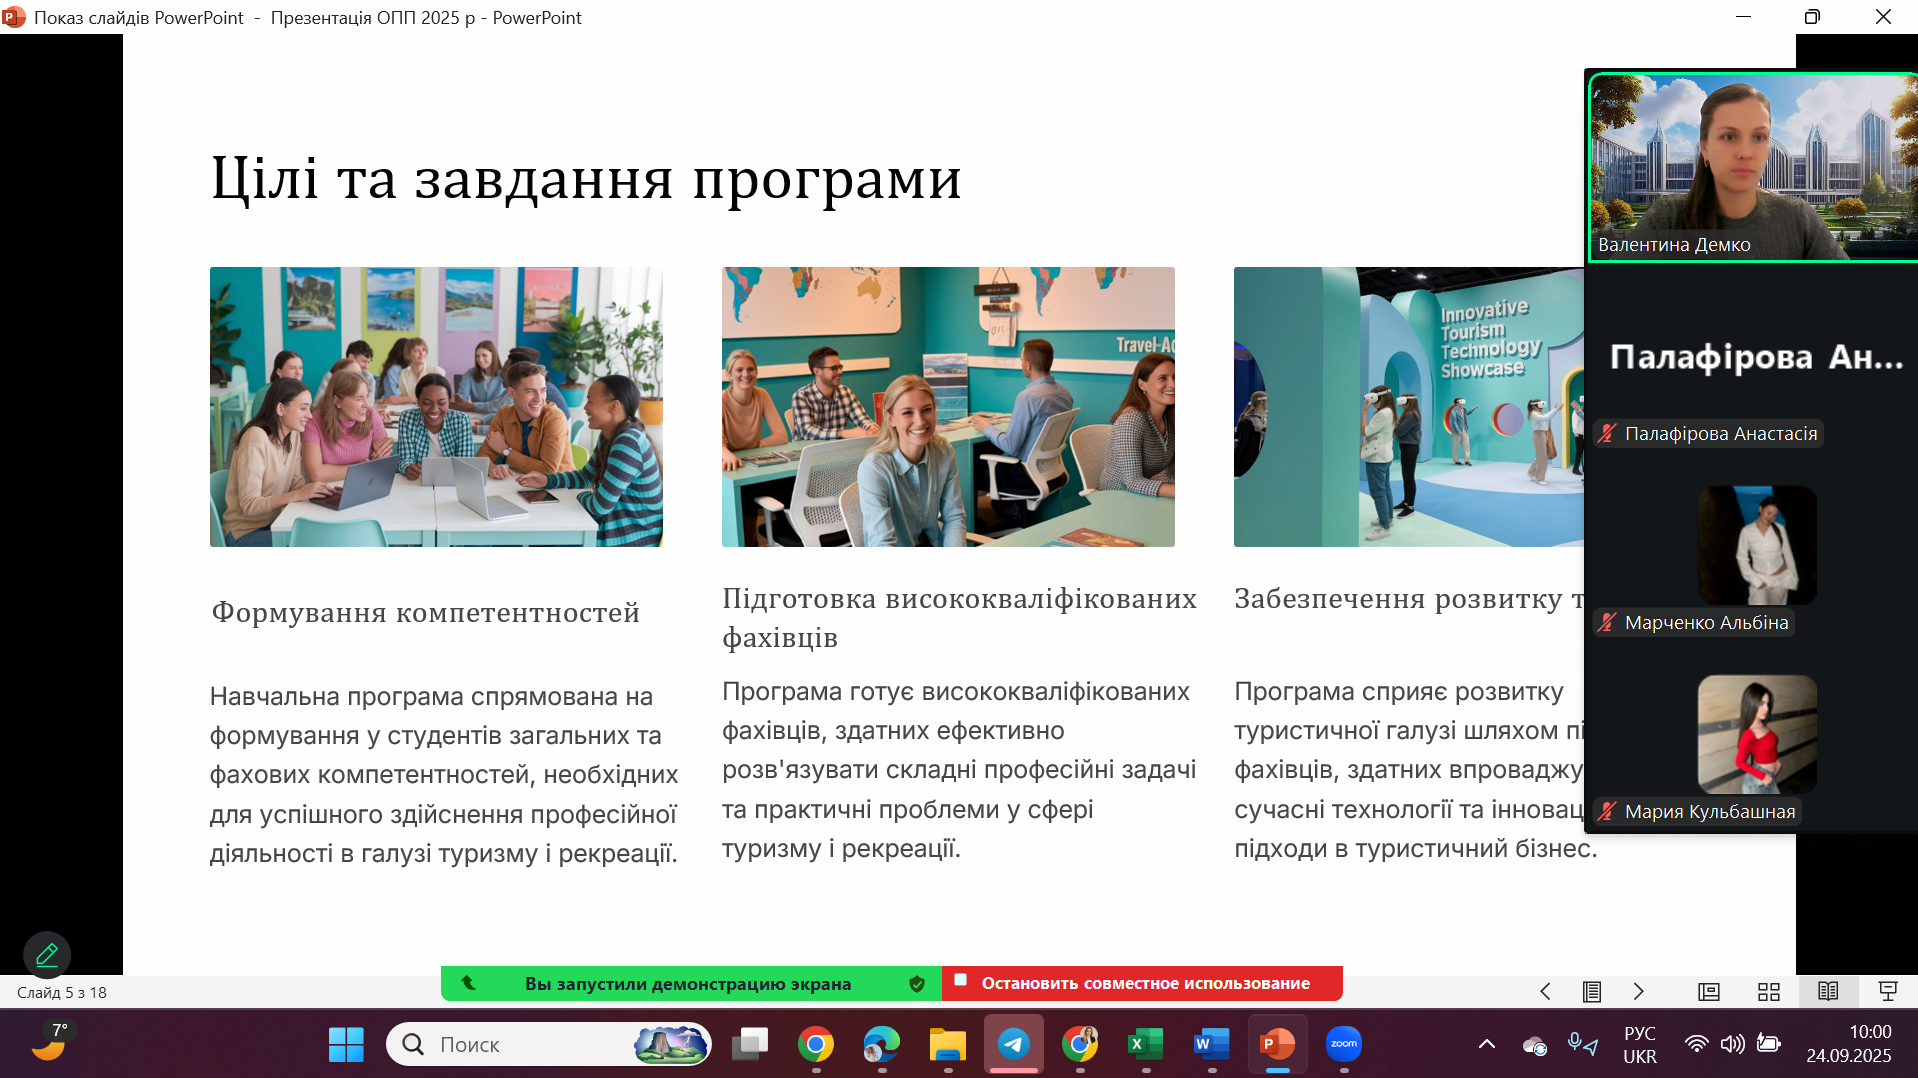Click the screen-share security shield icon

tap(917, 984)
